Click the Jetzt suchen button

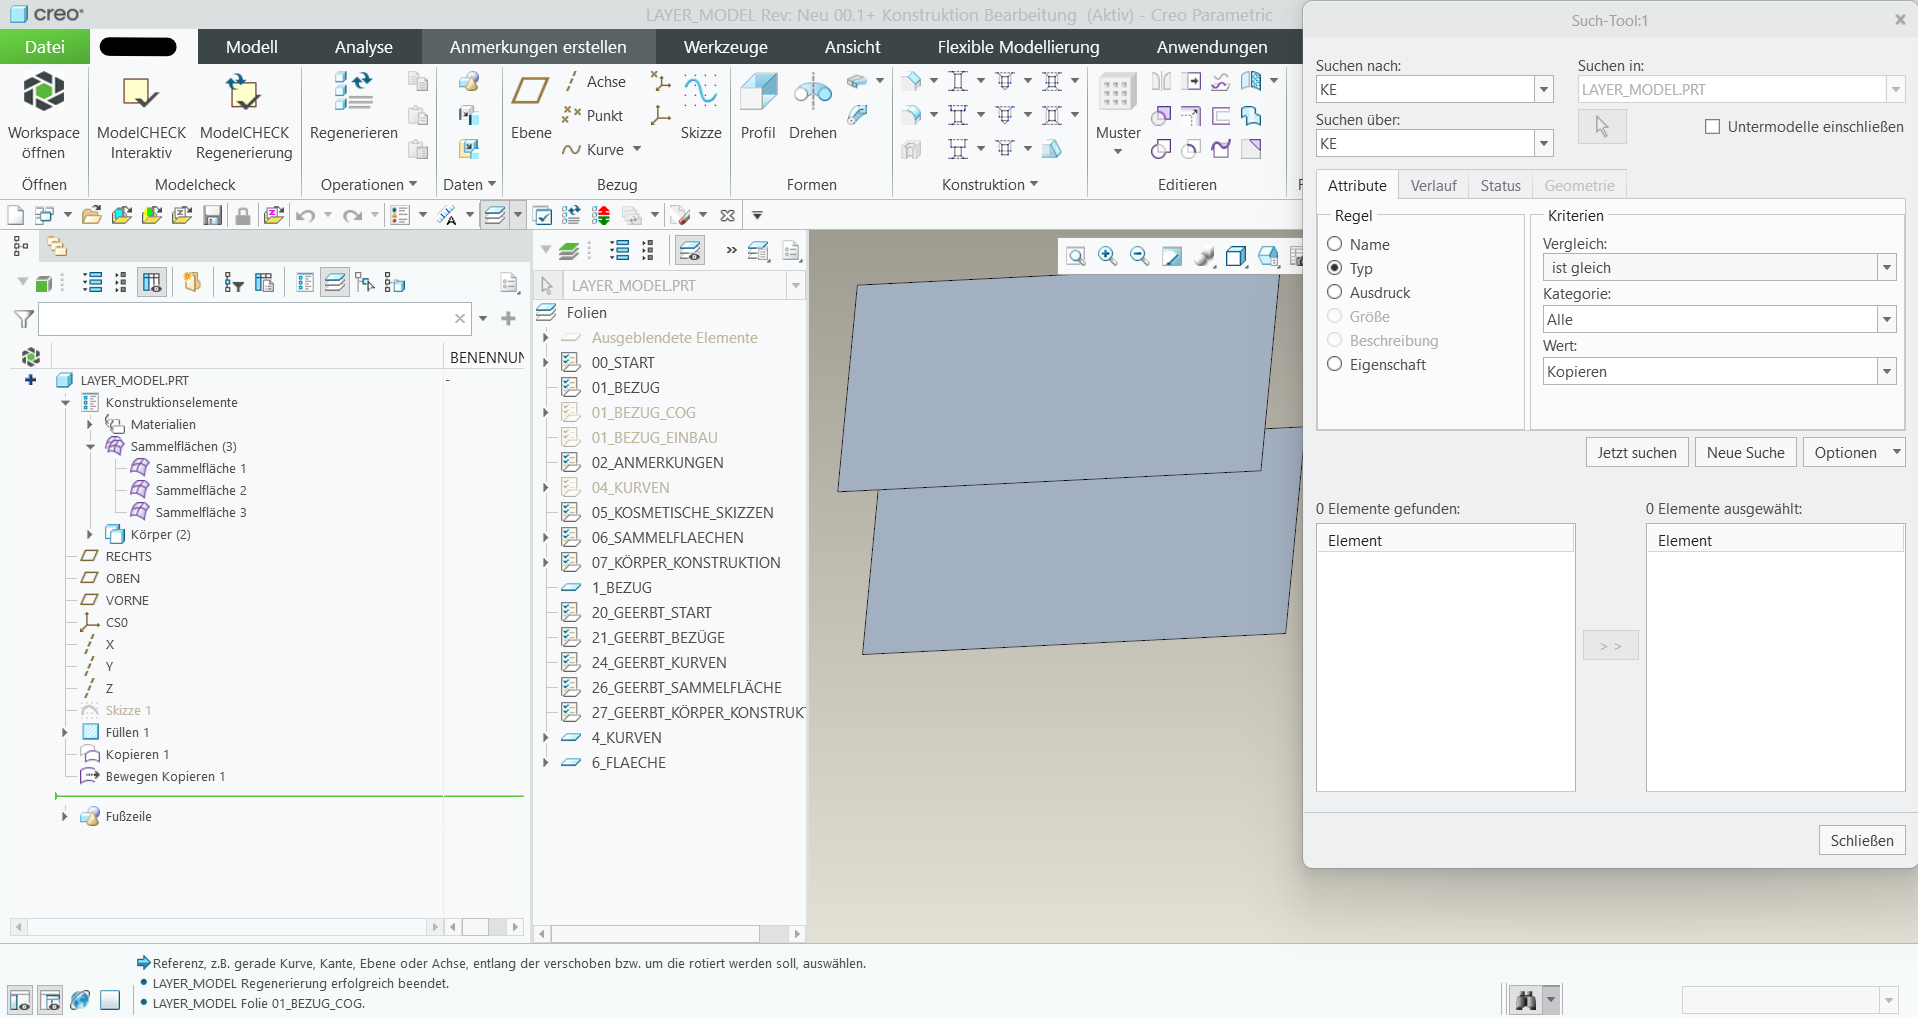pyautogui.click(x=1636, y=453)
